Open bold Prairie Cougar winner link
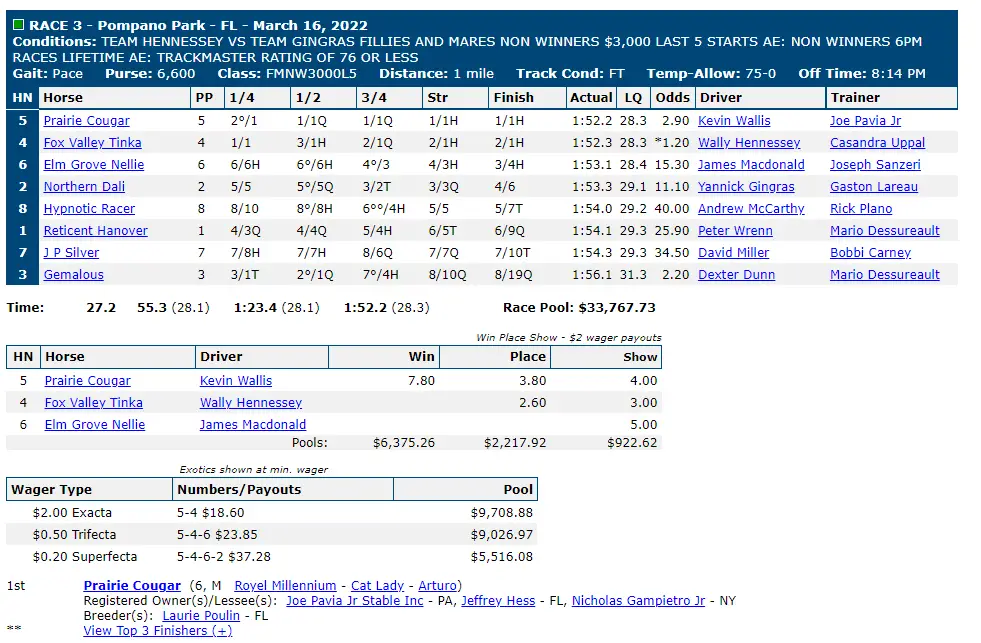 point(132,585)
